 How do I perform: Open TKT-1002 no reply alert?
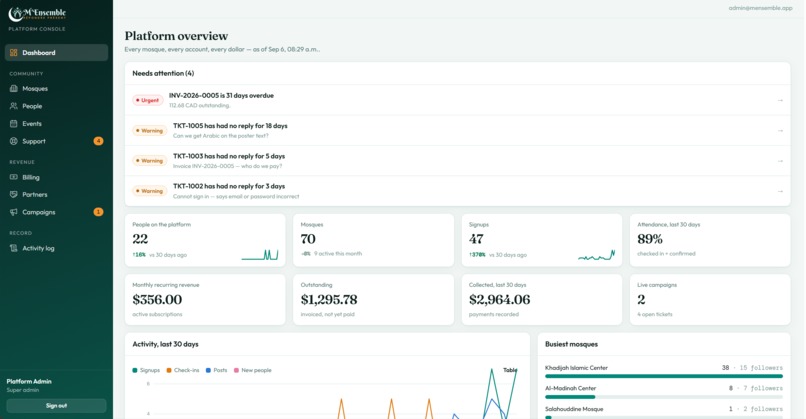point(457,191)
